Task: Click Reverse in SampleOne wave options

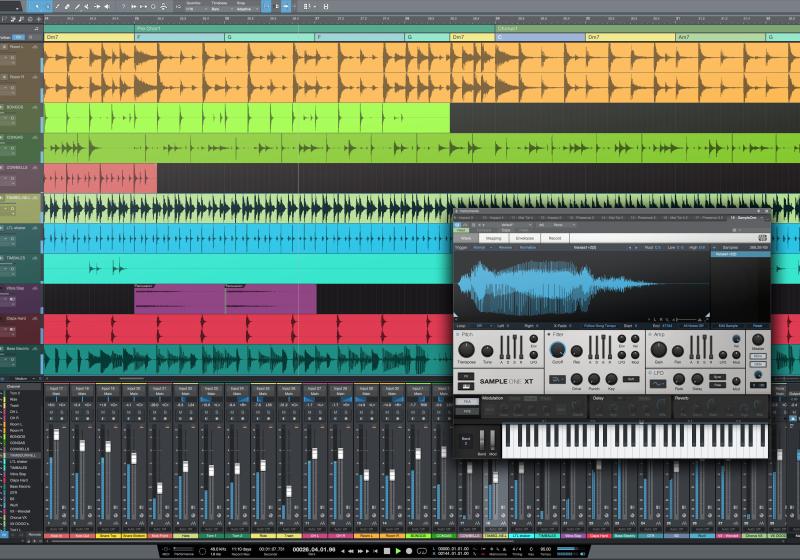Action: (505, 247)
